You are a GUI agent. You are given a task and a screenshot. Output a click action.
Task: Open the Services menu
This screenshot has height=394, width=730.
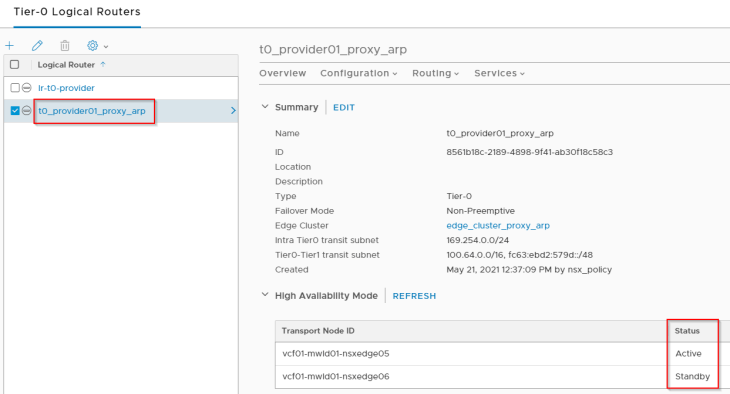point(499,73)
